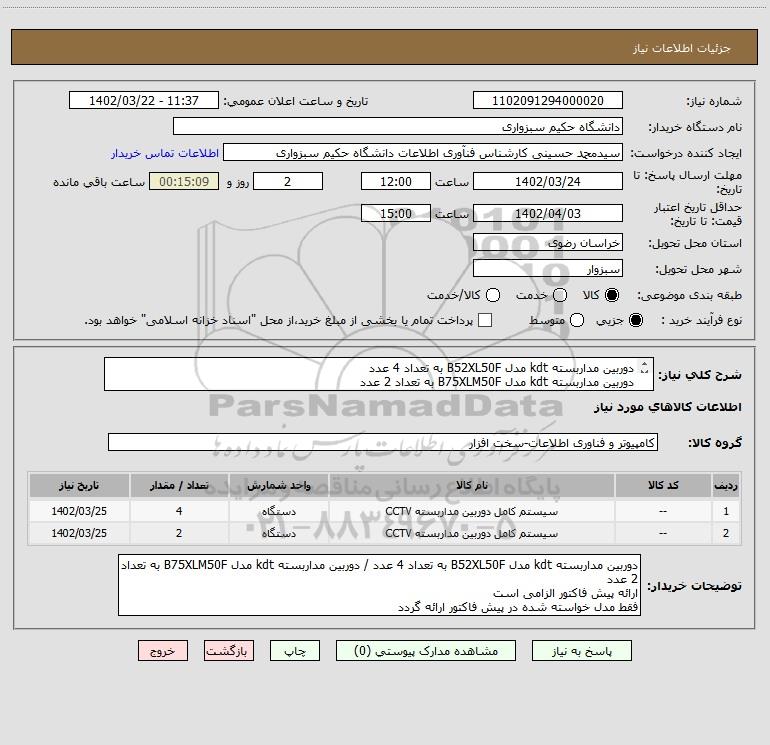Viewport: 770px width, 745px height.
Task: Click the price validity date 1402/04/03
Action: pos(548,213)
